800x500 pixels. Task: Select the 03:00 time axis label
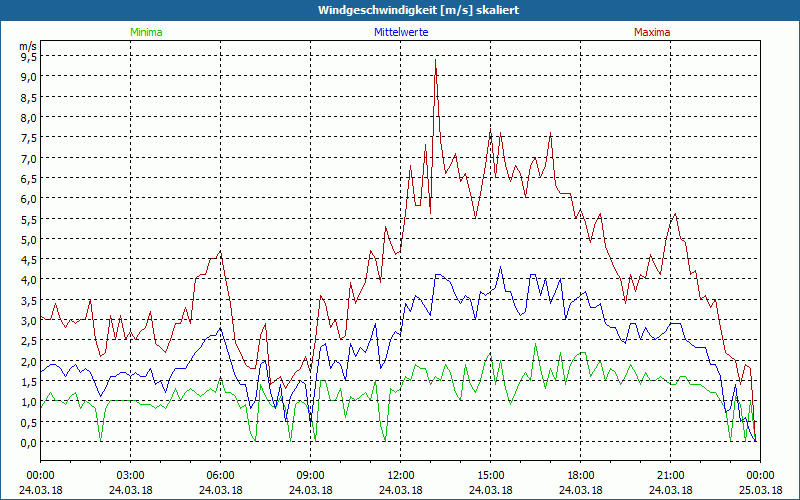coord(130,475)
